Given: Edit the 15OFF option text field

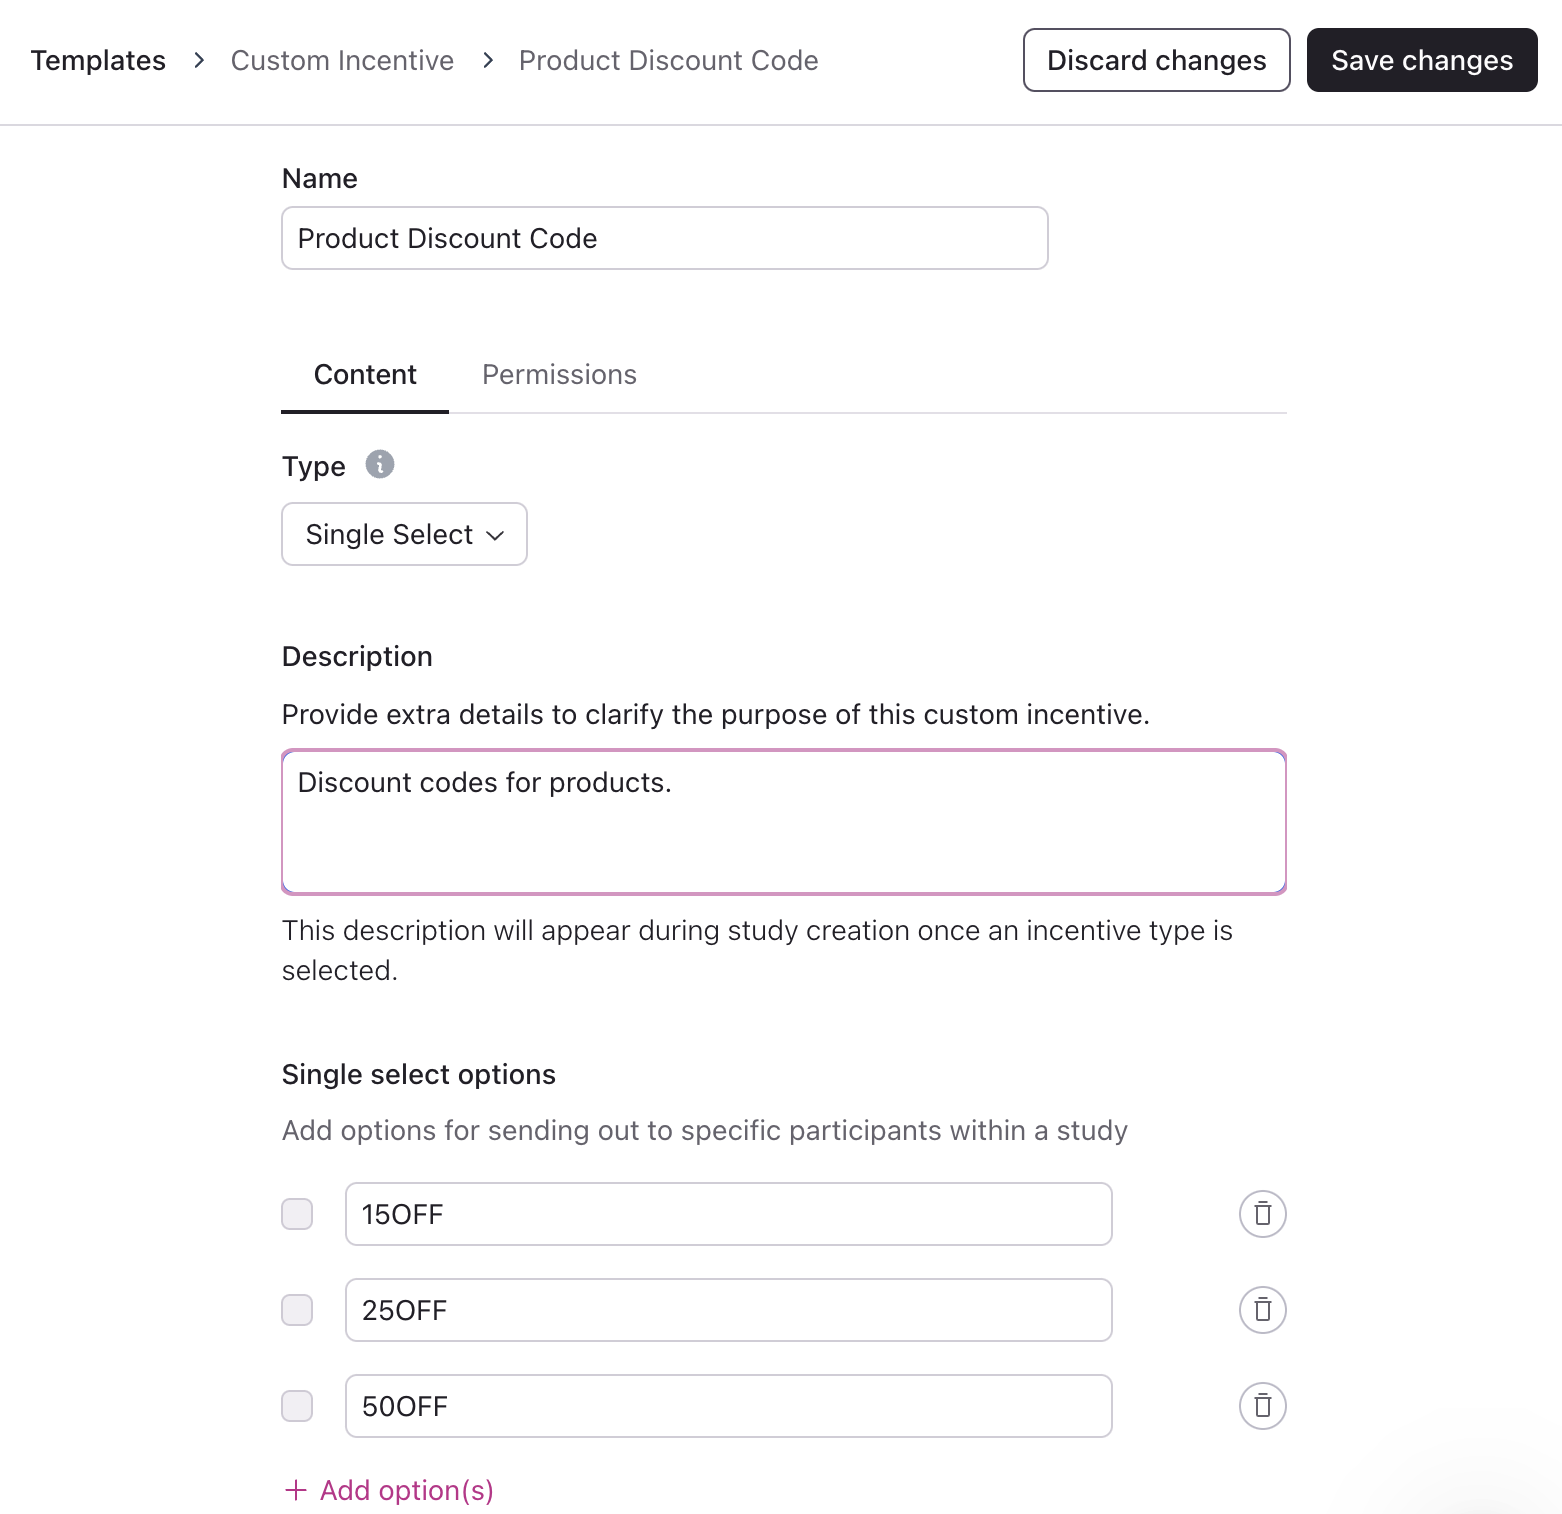Looking at the screenshot, I should click(x=728, y=1214).
